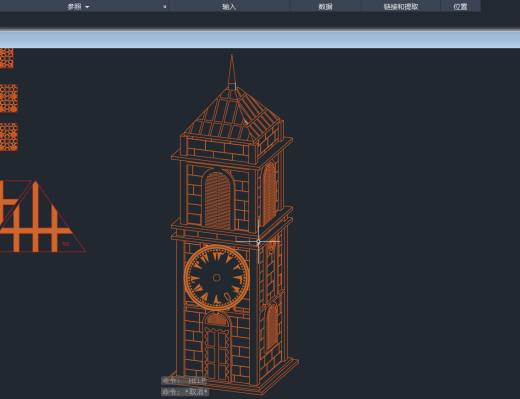The height and width of the screenshot is (399, 520).
Task: Select the spire on top of the tower roof
Action: [232, 72]
